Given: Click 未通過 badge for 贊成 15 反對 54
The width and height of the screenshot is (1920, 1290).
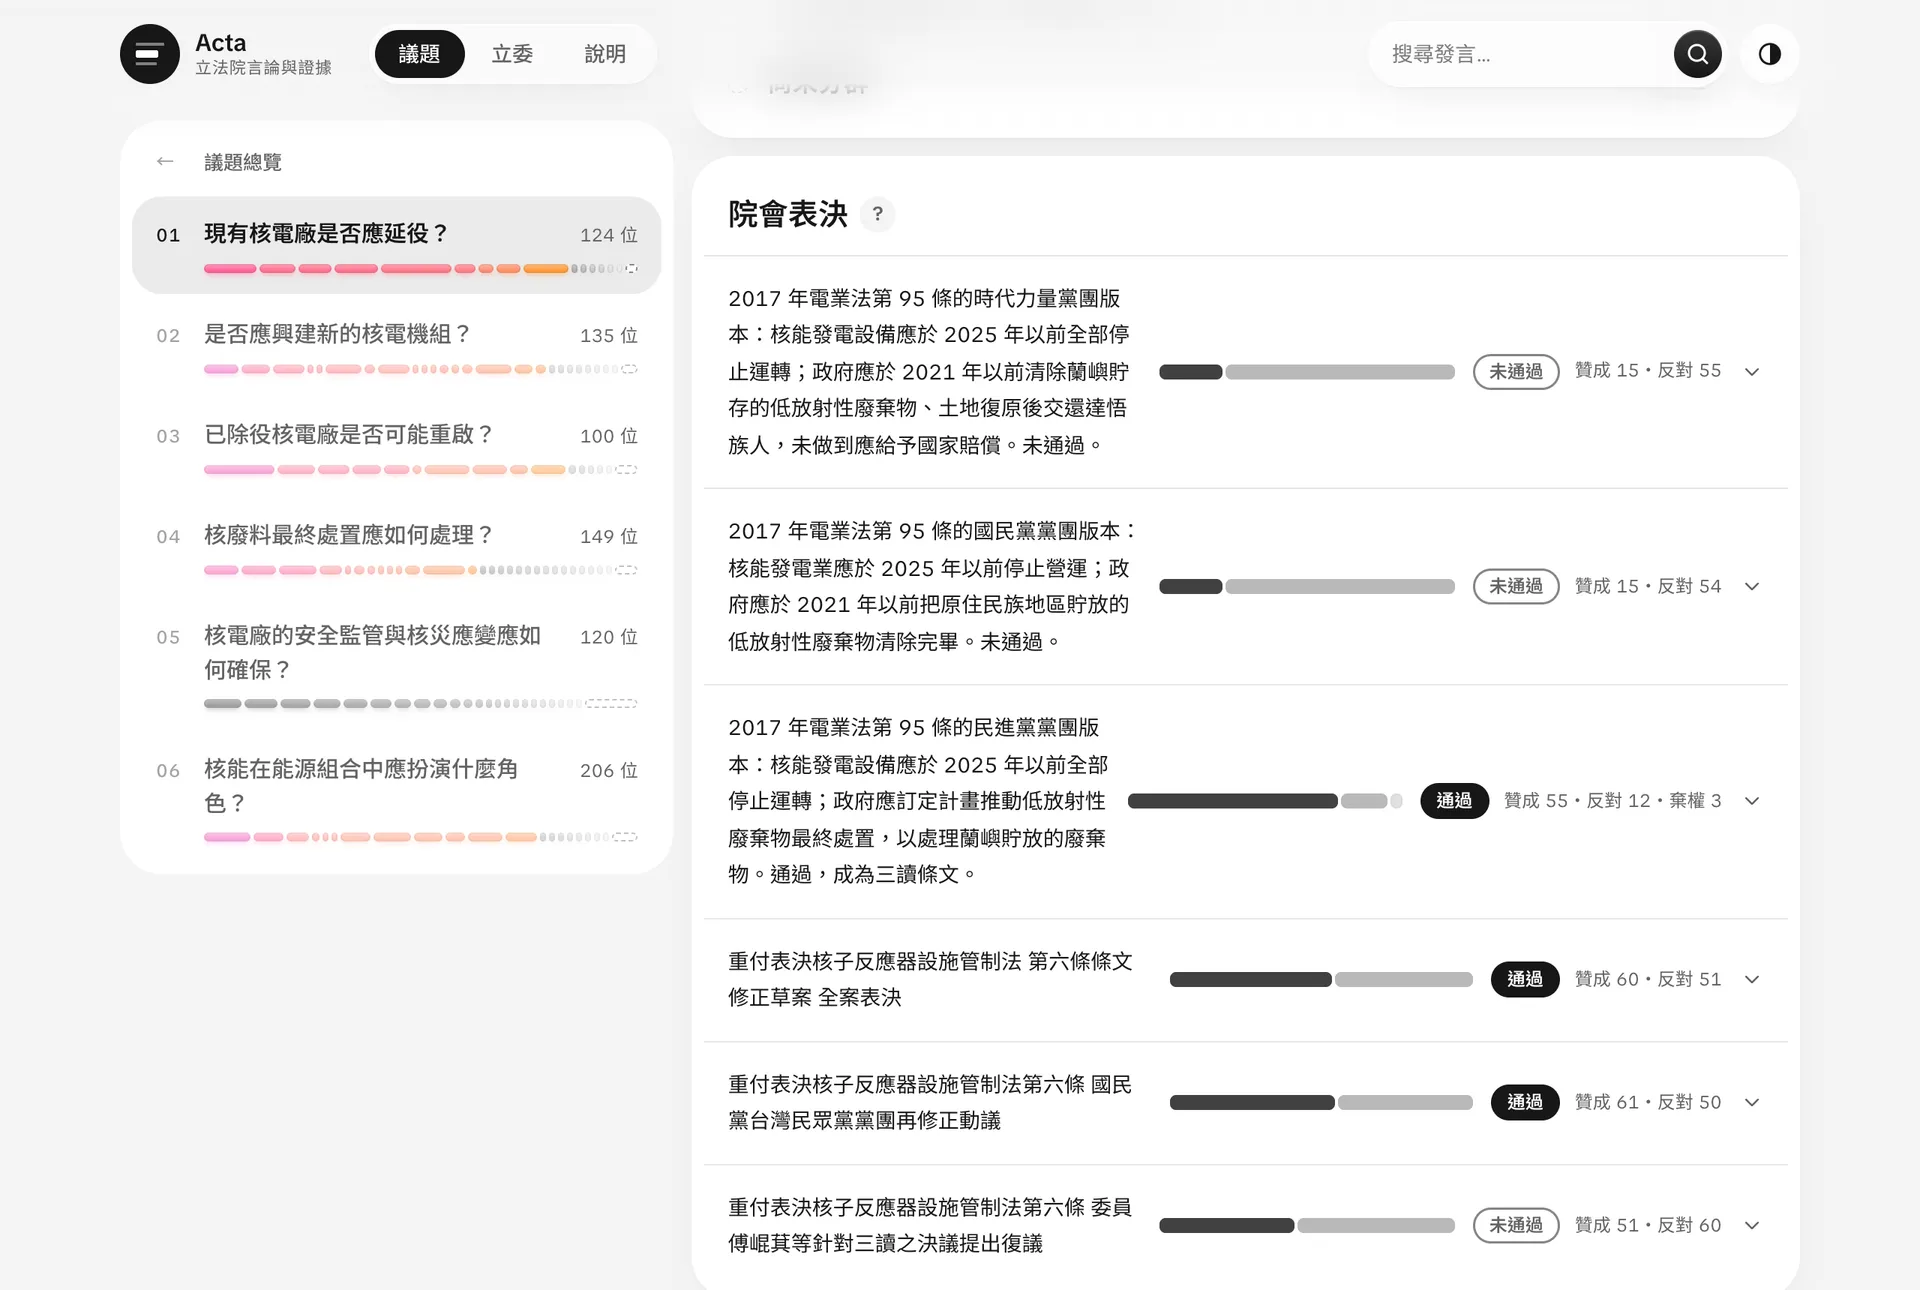Looking at the screenshot, I should pyautogui.click(x=1516, y=587).
